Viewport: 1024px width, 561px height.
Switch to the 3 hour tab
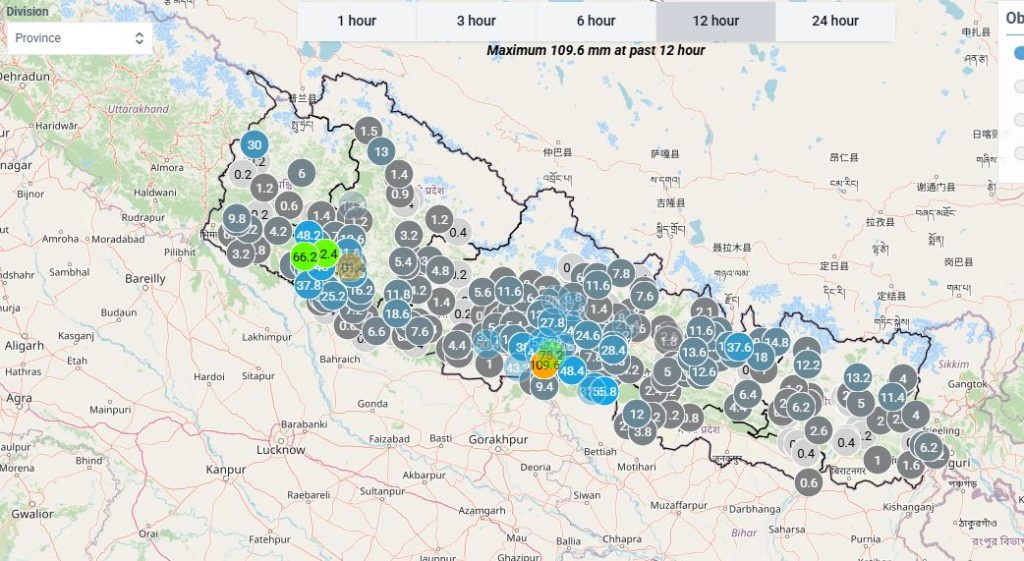[x=476, y=21]
